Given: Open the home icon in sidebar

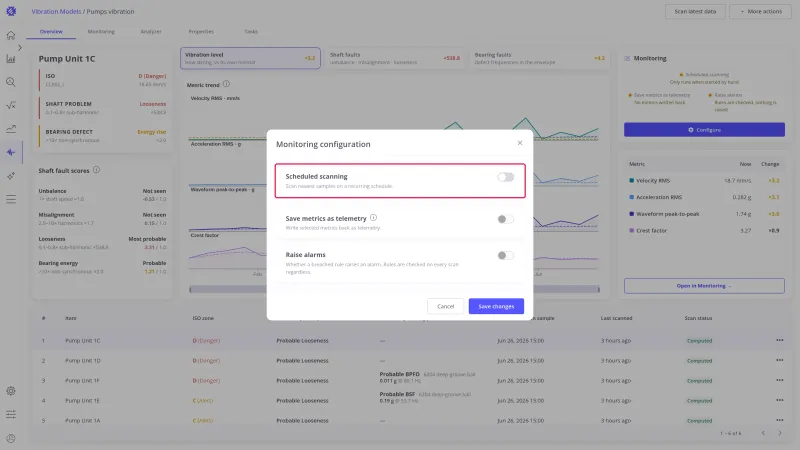Looking at the screenshot, I should [11, 35].
